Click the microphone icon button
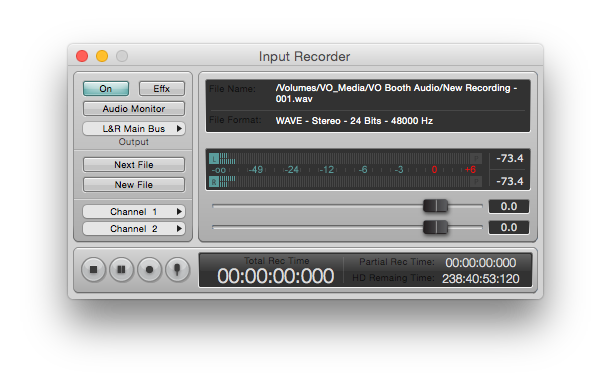This screenshot has height=391, width=611. click(x=177, y=269)
